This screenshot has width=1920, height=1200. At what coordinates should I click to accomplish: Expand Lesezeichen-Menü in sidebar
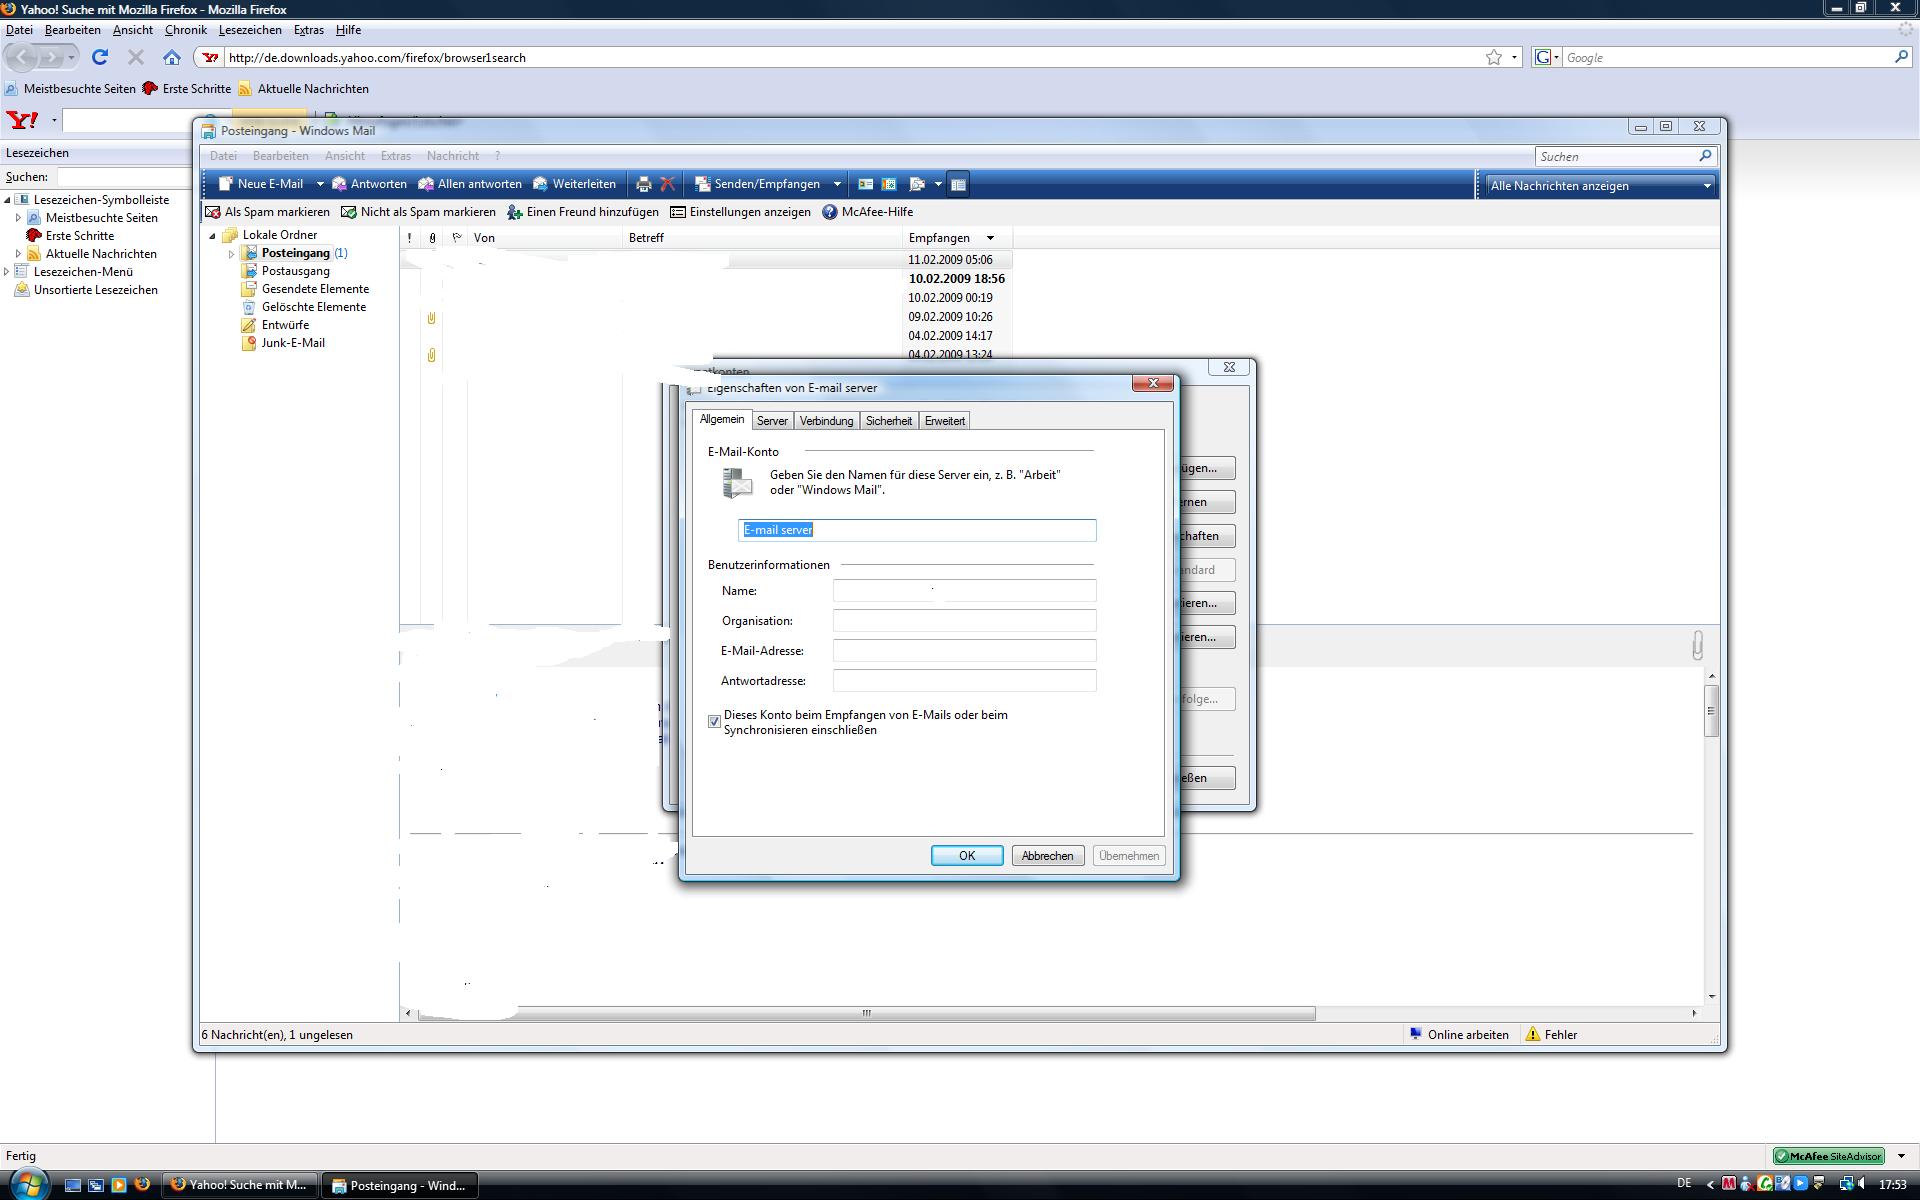point(7,271)
